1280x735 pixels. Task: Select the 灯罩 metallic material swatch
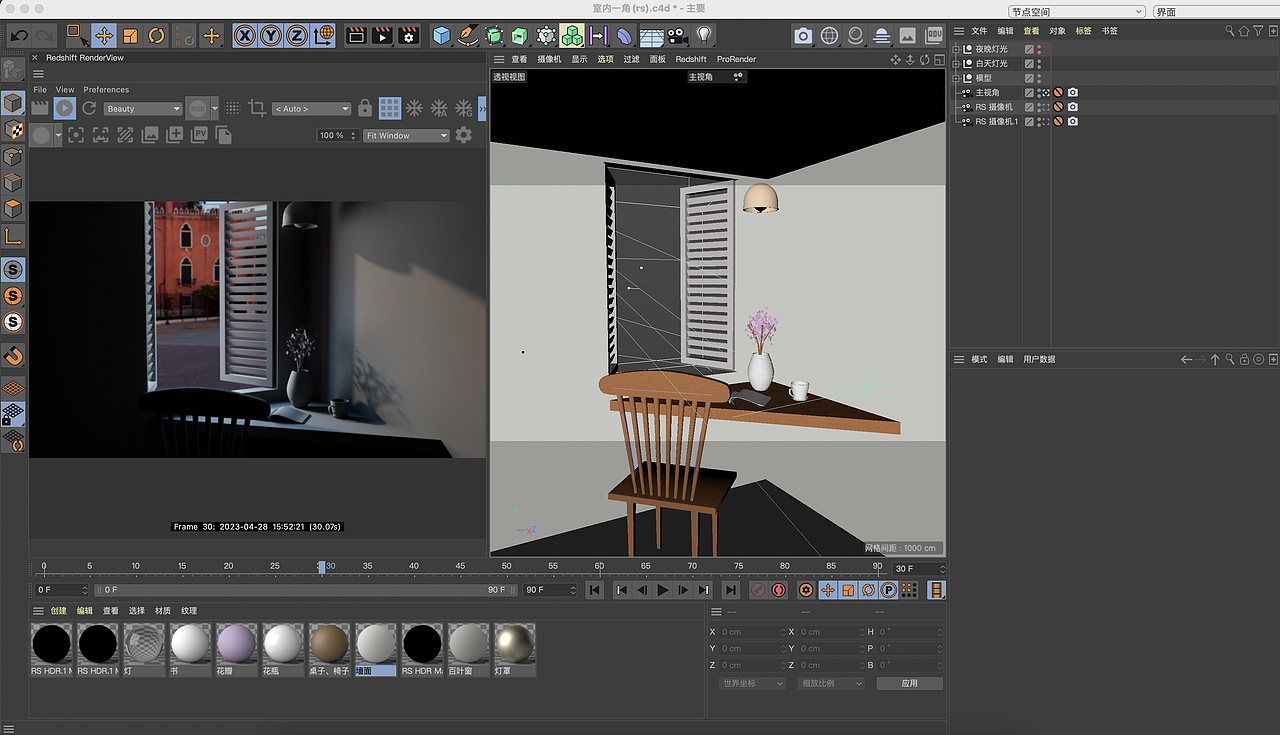click(x=514, y=649)
